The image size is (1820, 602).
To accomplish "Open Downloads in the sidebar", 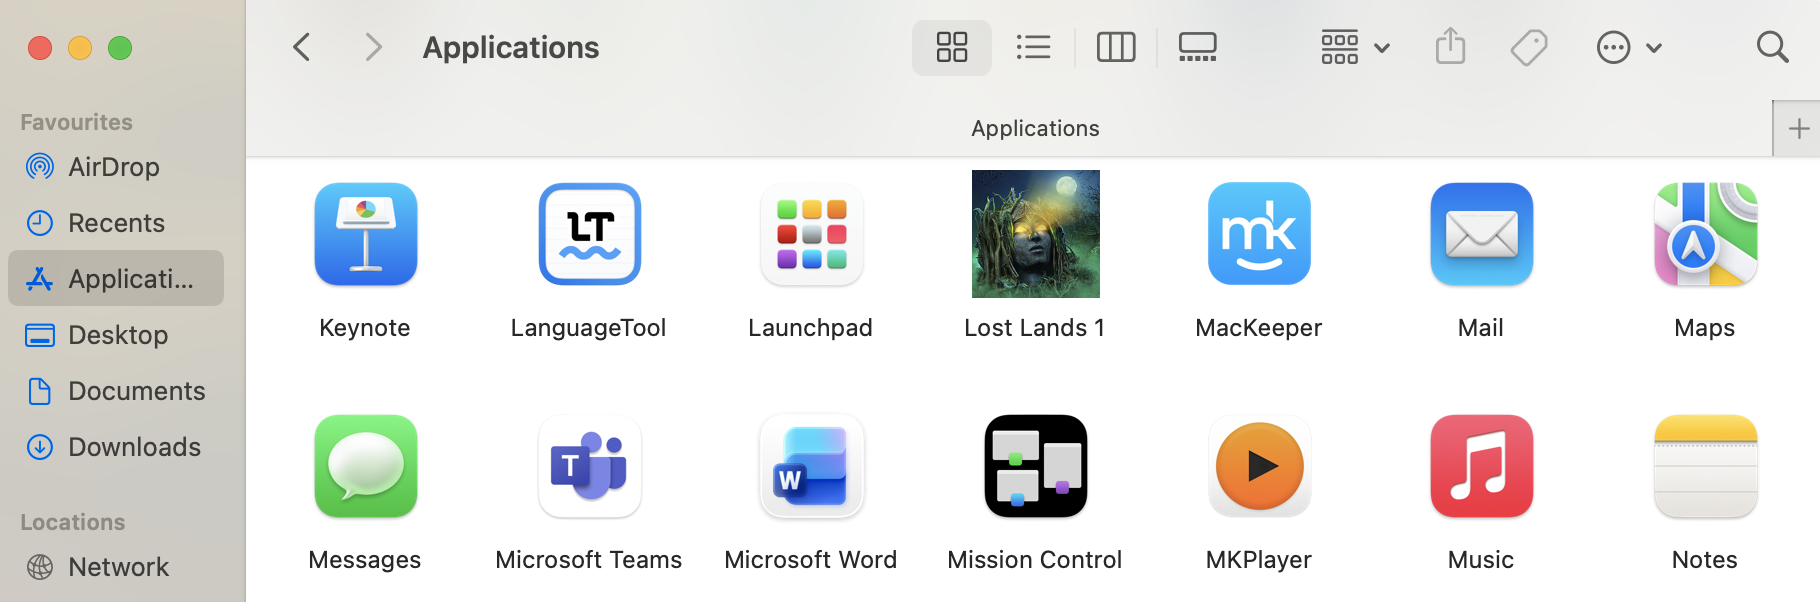I will pos(116,447).
